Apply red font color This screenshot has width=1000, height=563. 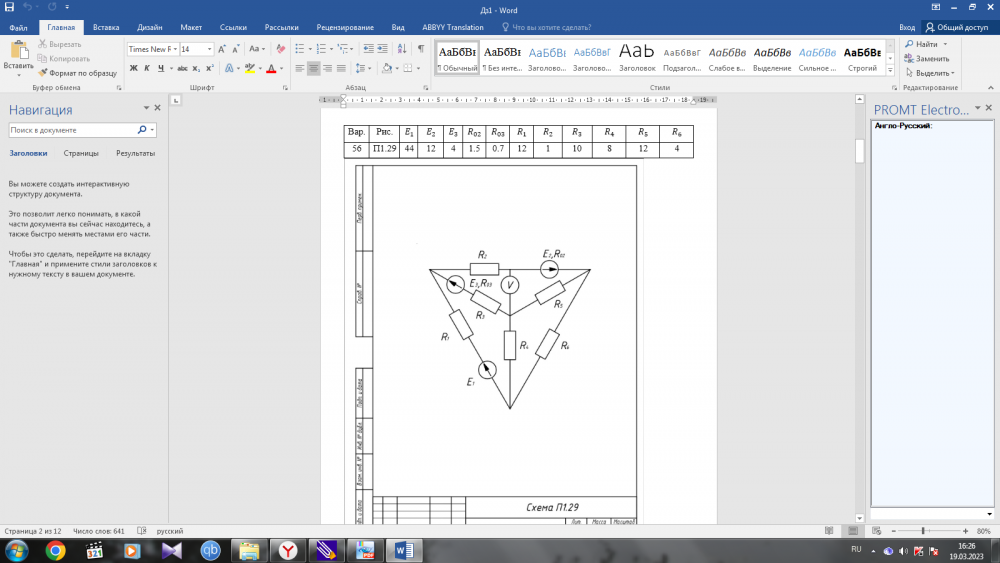[271, 68]
